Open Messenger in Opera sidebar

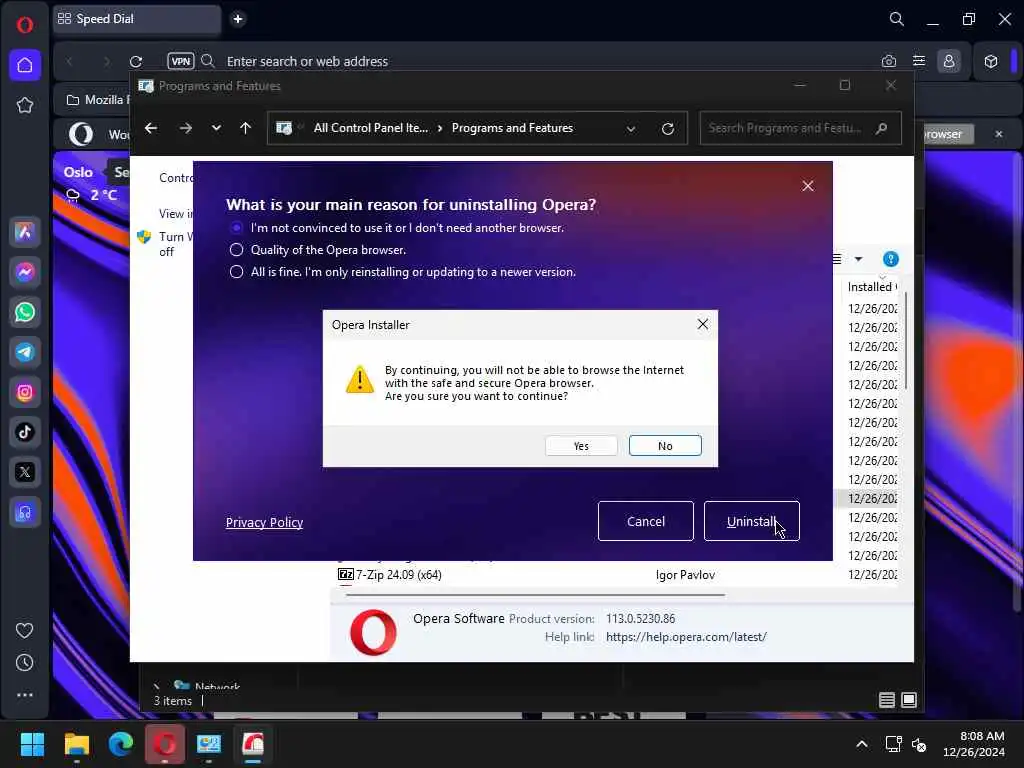click(x=25, y=272)
